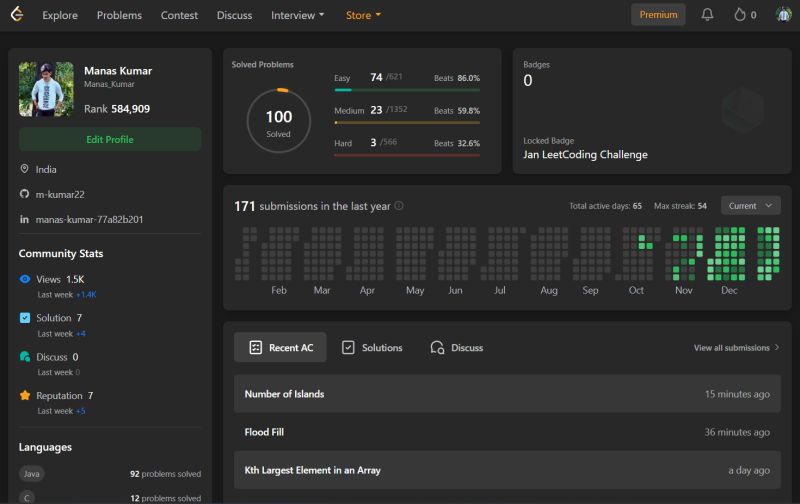Click the Premium button
800x504 pixels.
pos(658,15)
